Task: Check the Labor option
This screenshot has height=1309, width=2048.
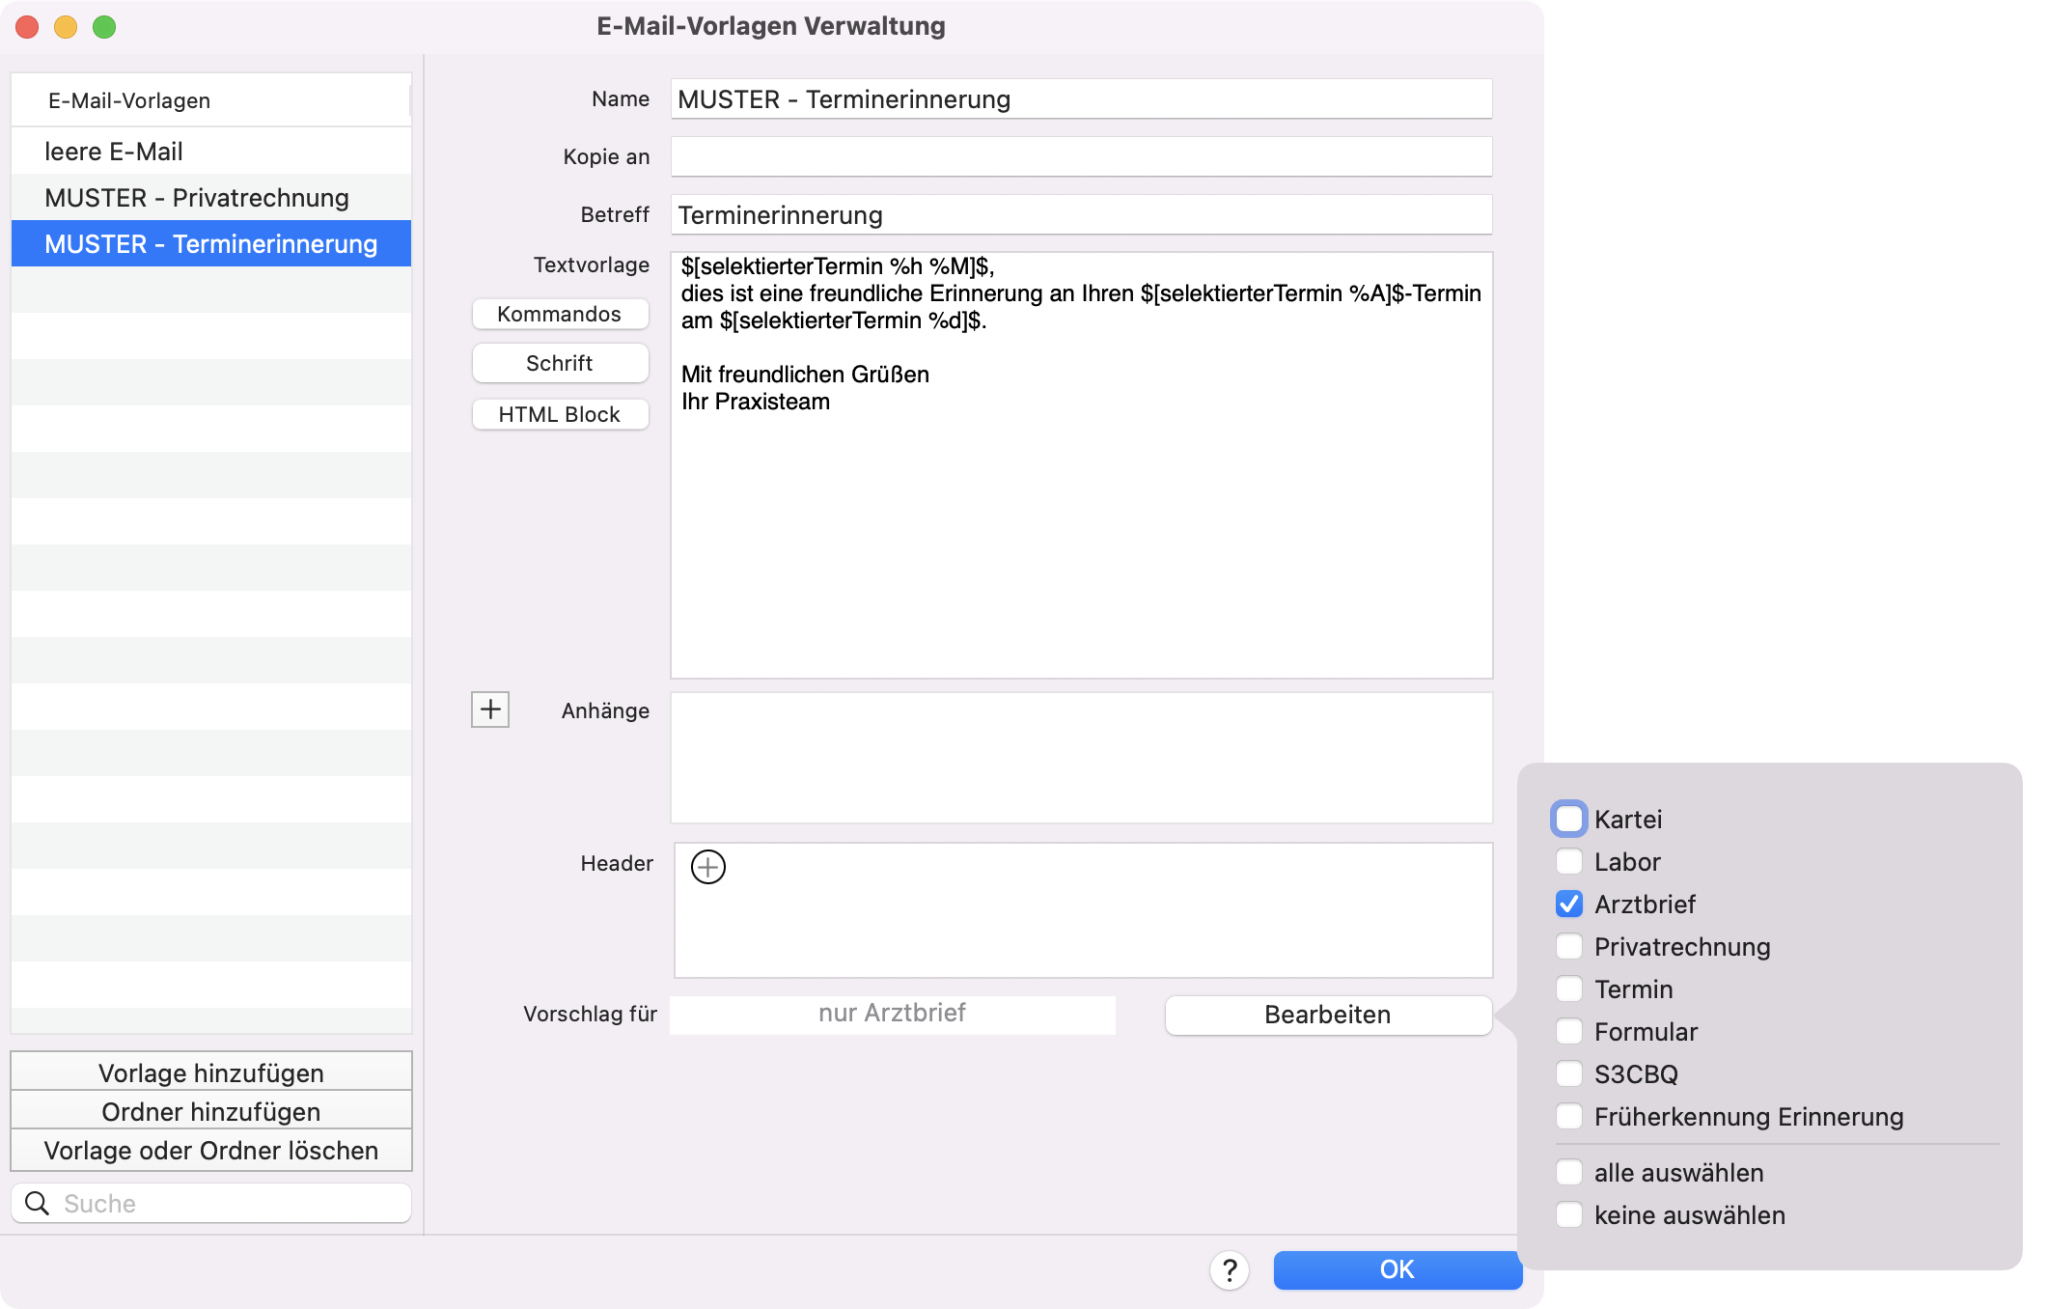Action: pos(1569,861)
